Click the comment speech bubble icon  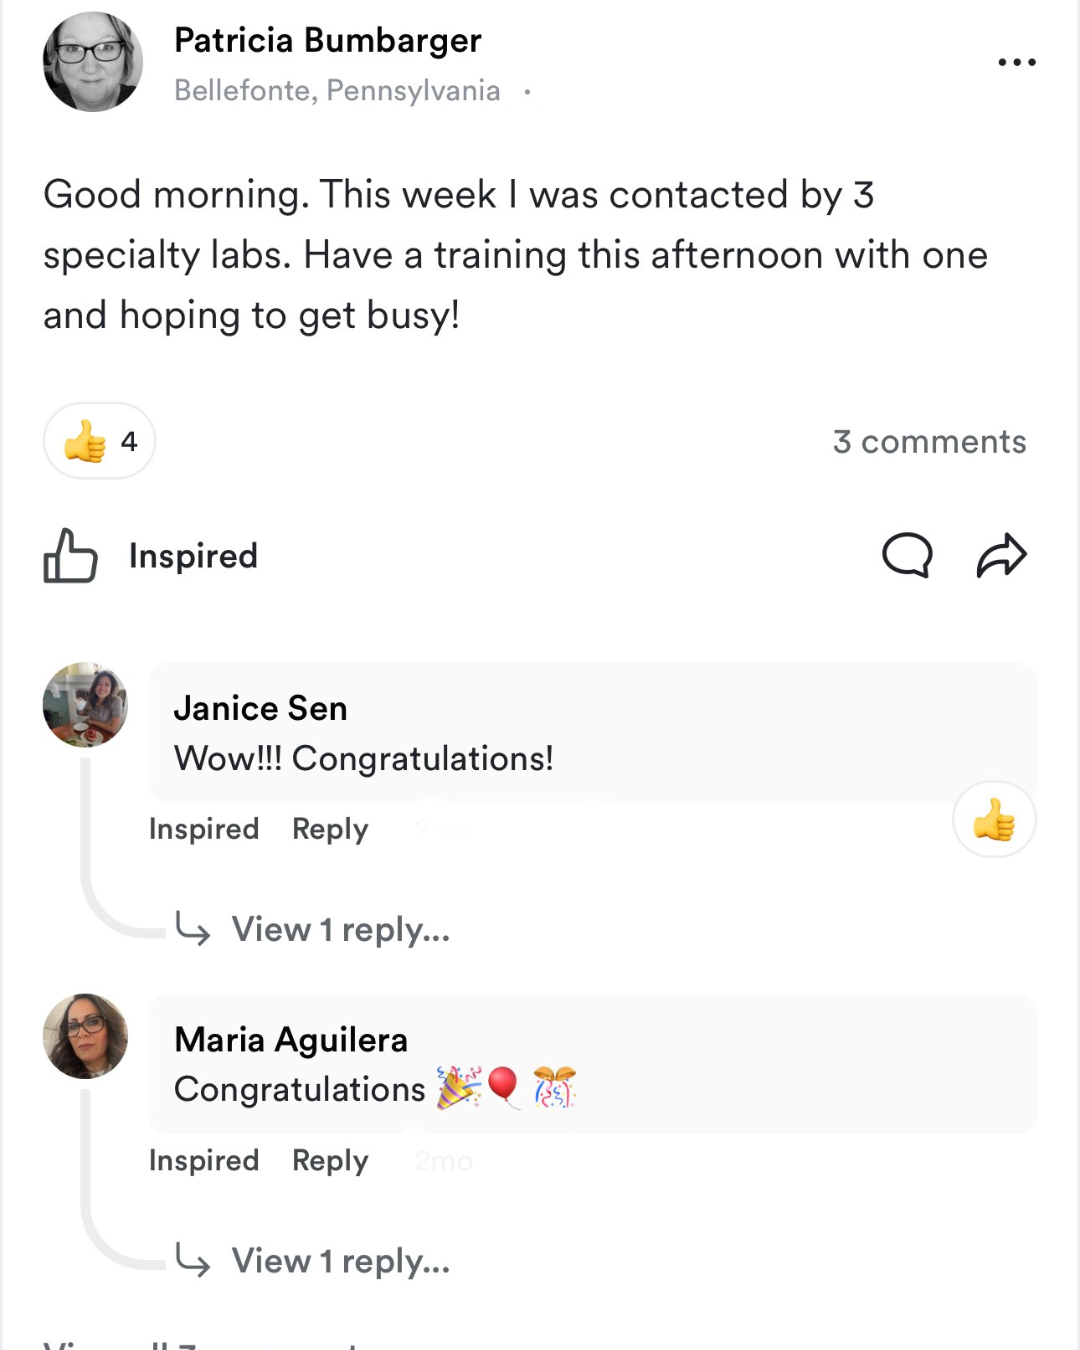[907, 555]
